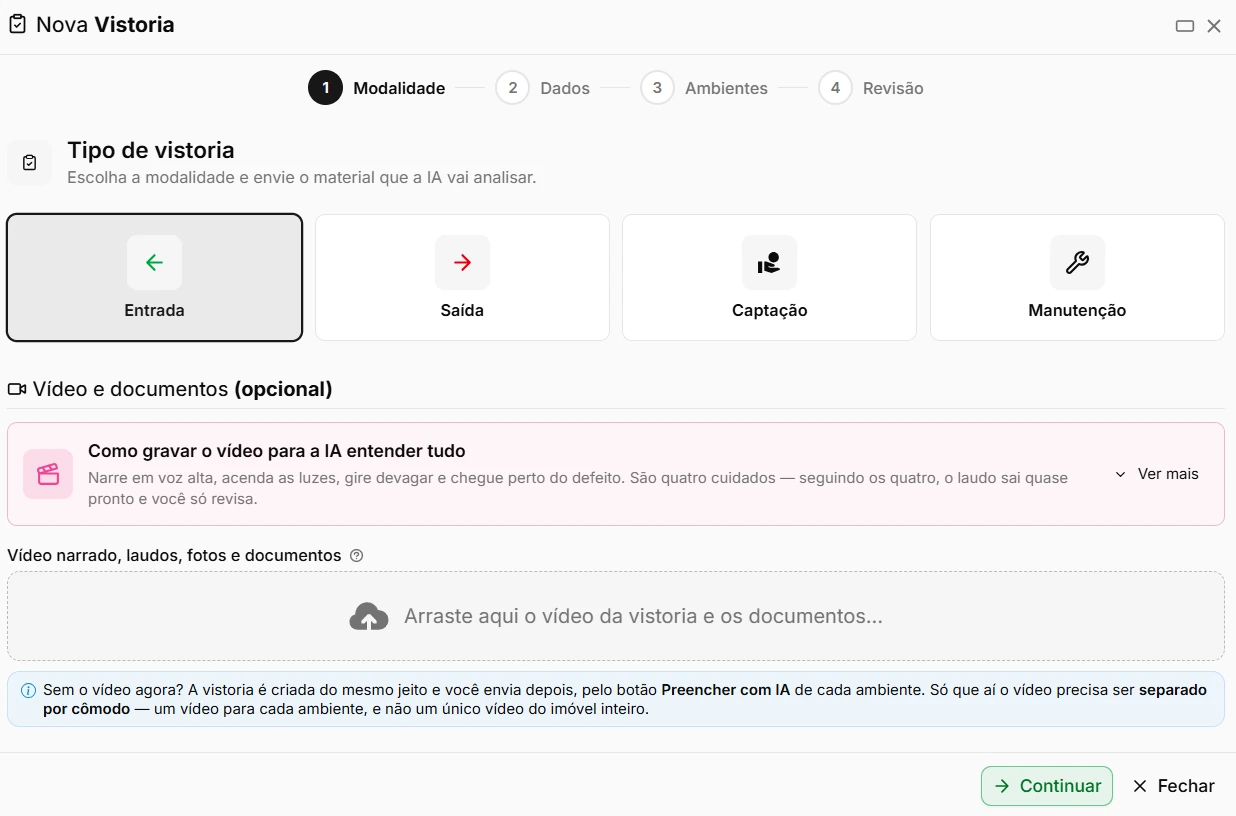Click the wrench Manutenção icon
The width and height of the screenshot is (1236, 816).
1077,263
